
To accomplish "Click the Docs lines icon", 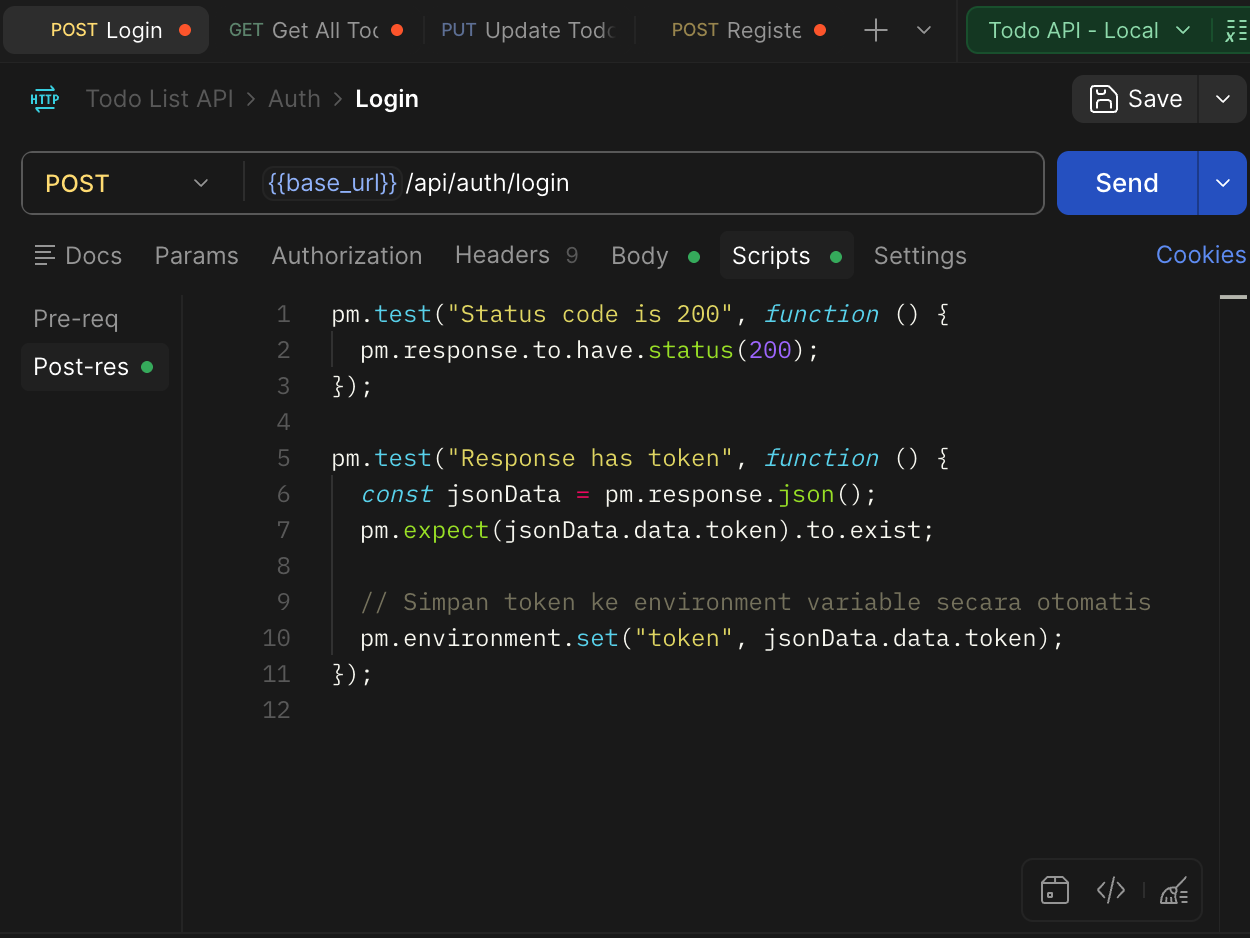I will 45,256.
